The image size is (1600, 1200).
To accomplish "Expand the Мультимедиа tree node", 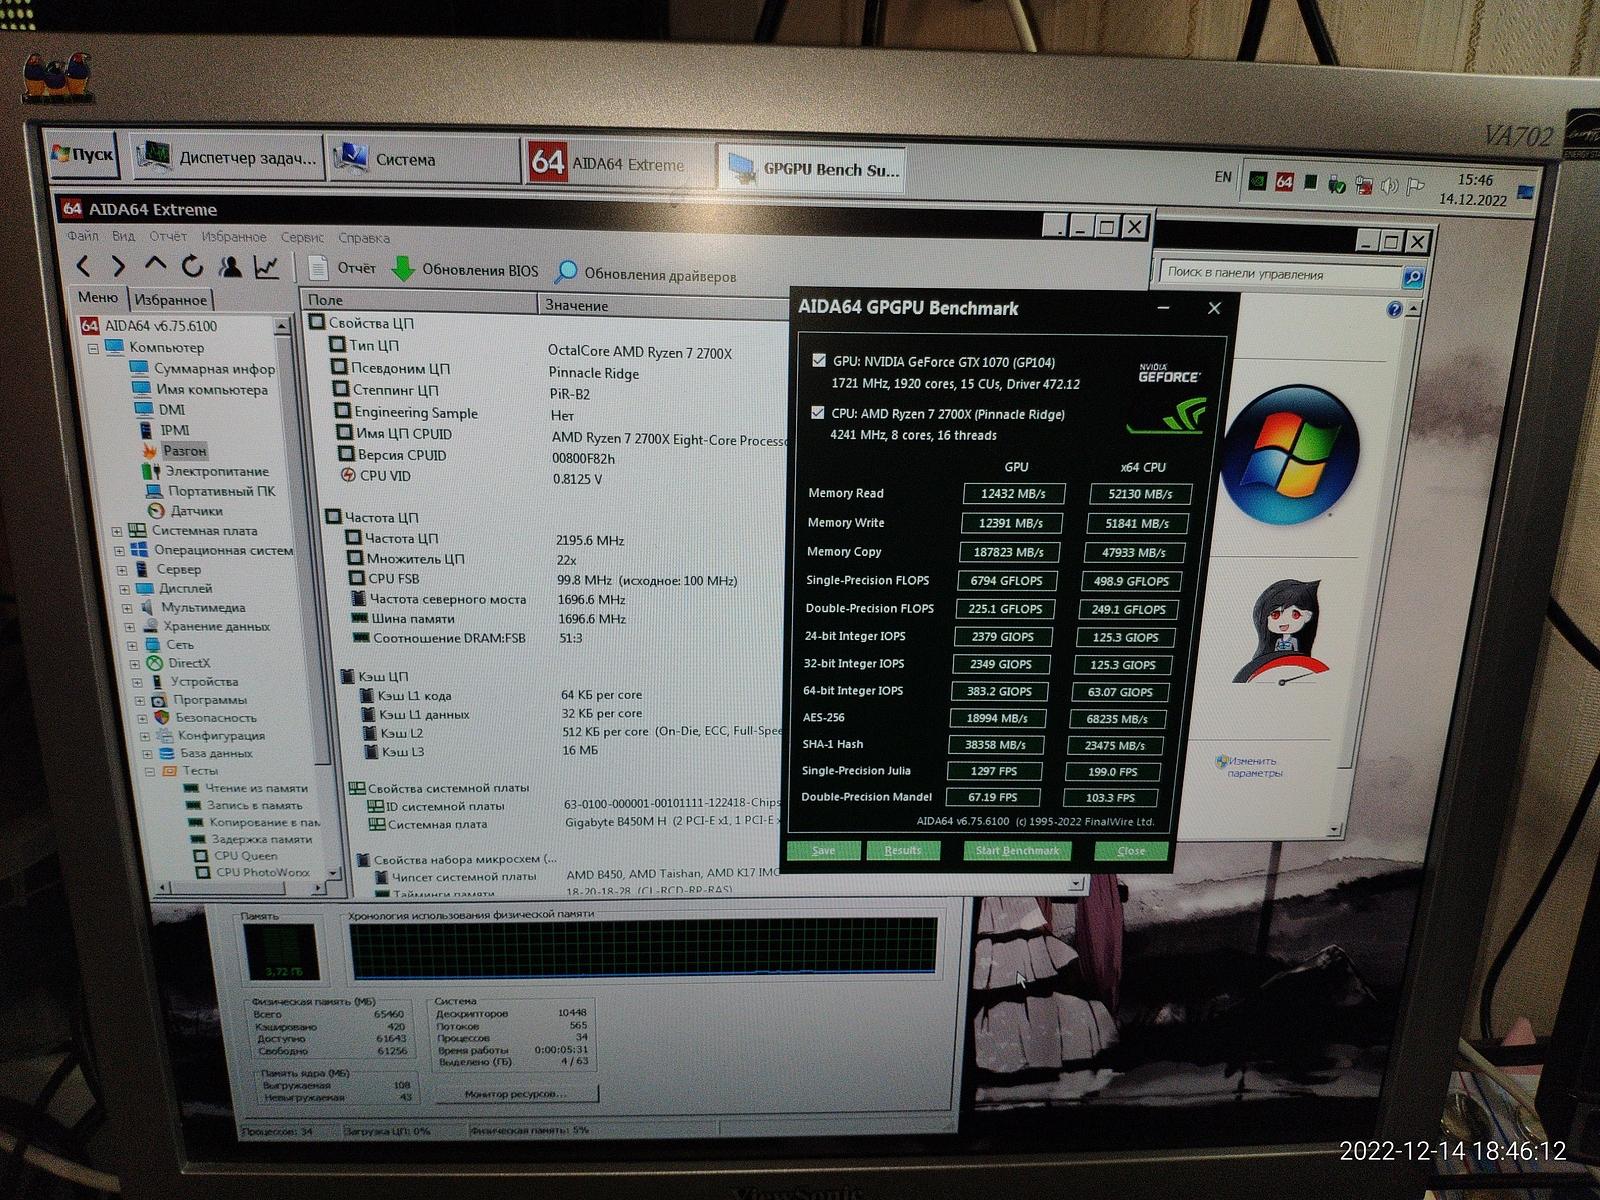I will click(127, 608).
